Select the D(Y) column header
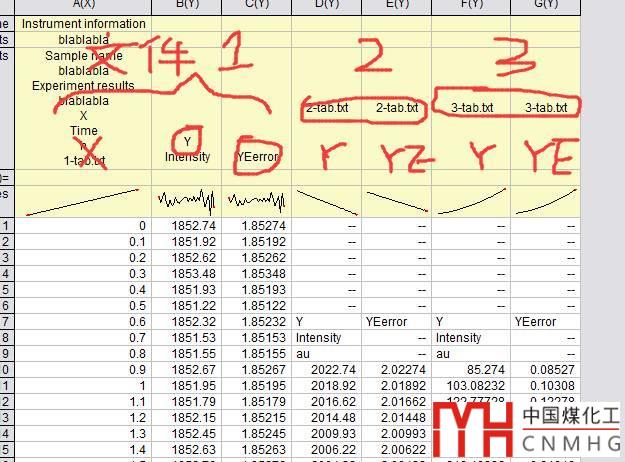 (326, 5)
